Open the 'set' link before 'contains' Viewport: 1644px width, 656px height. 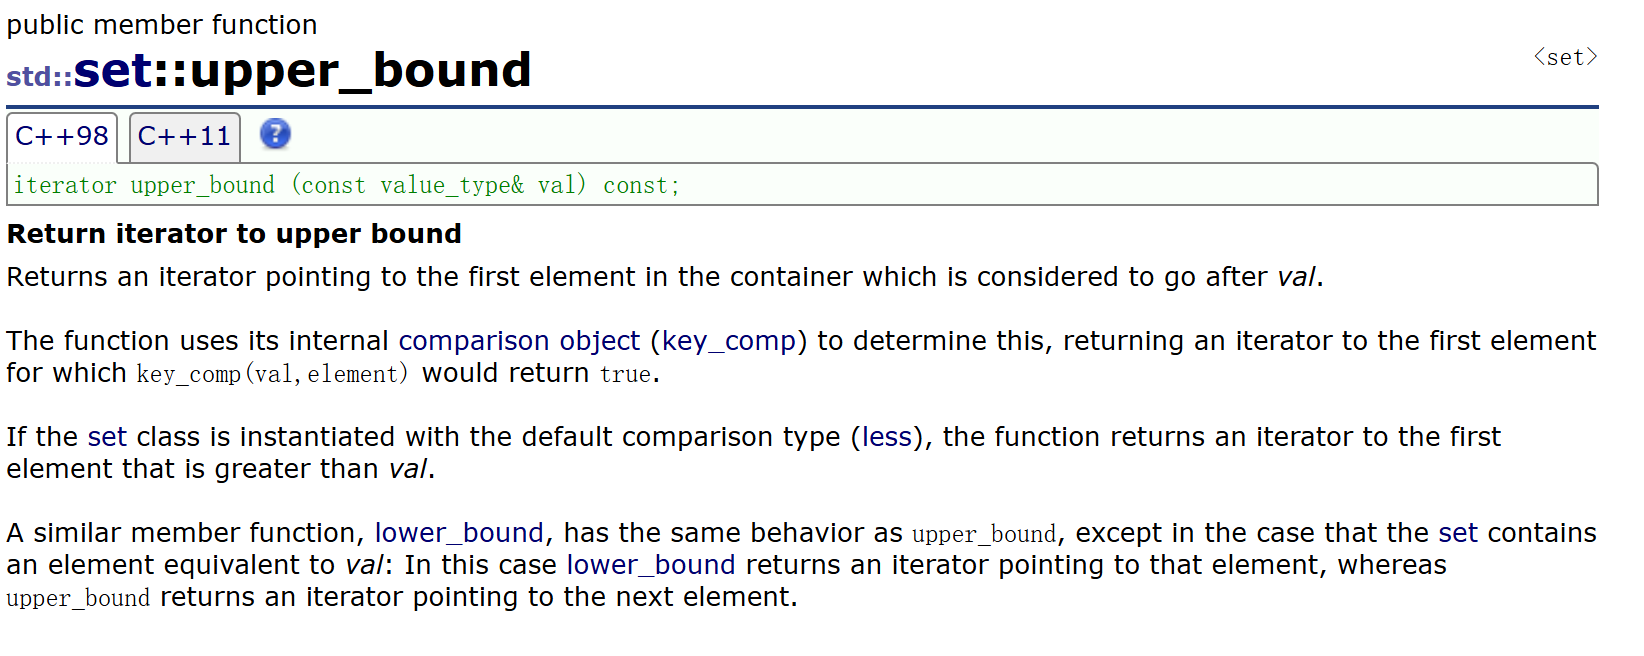[1457, 533]
